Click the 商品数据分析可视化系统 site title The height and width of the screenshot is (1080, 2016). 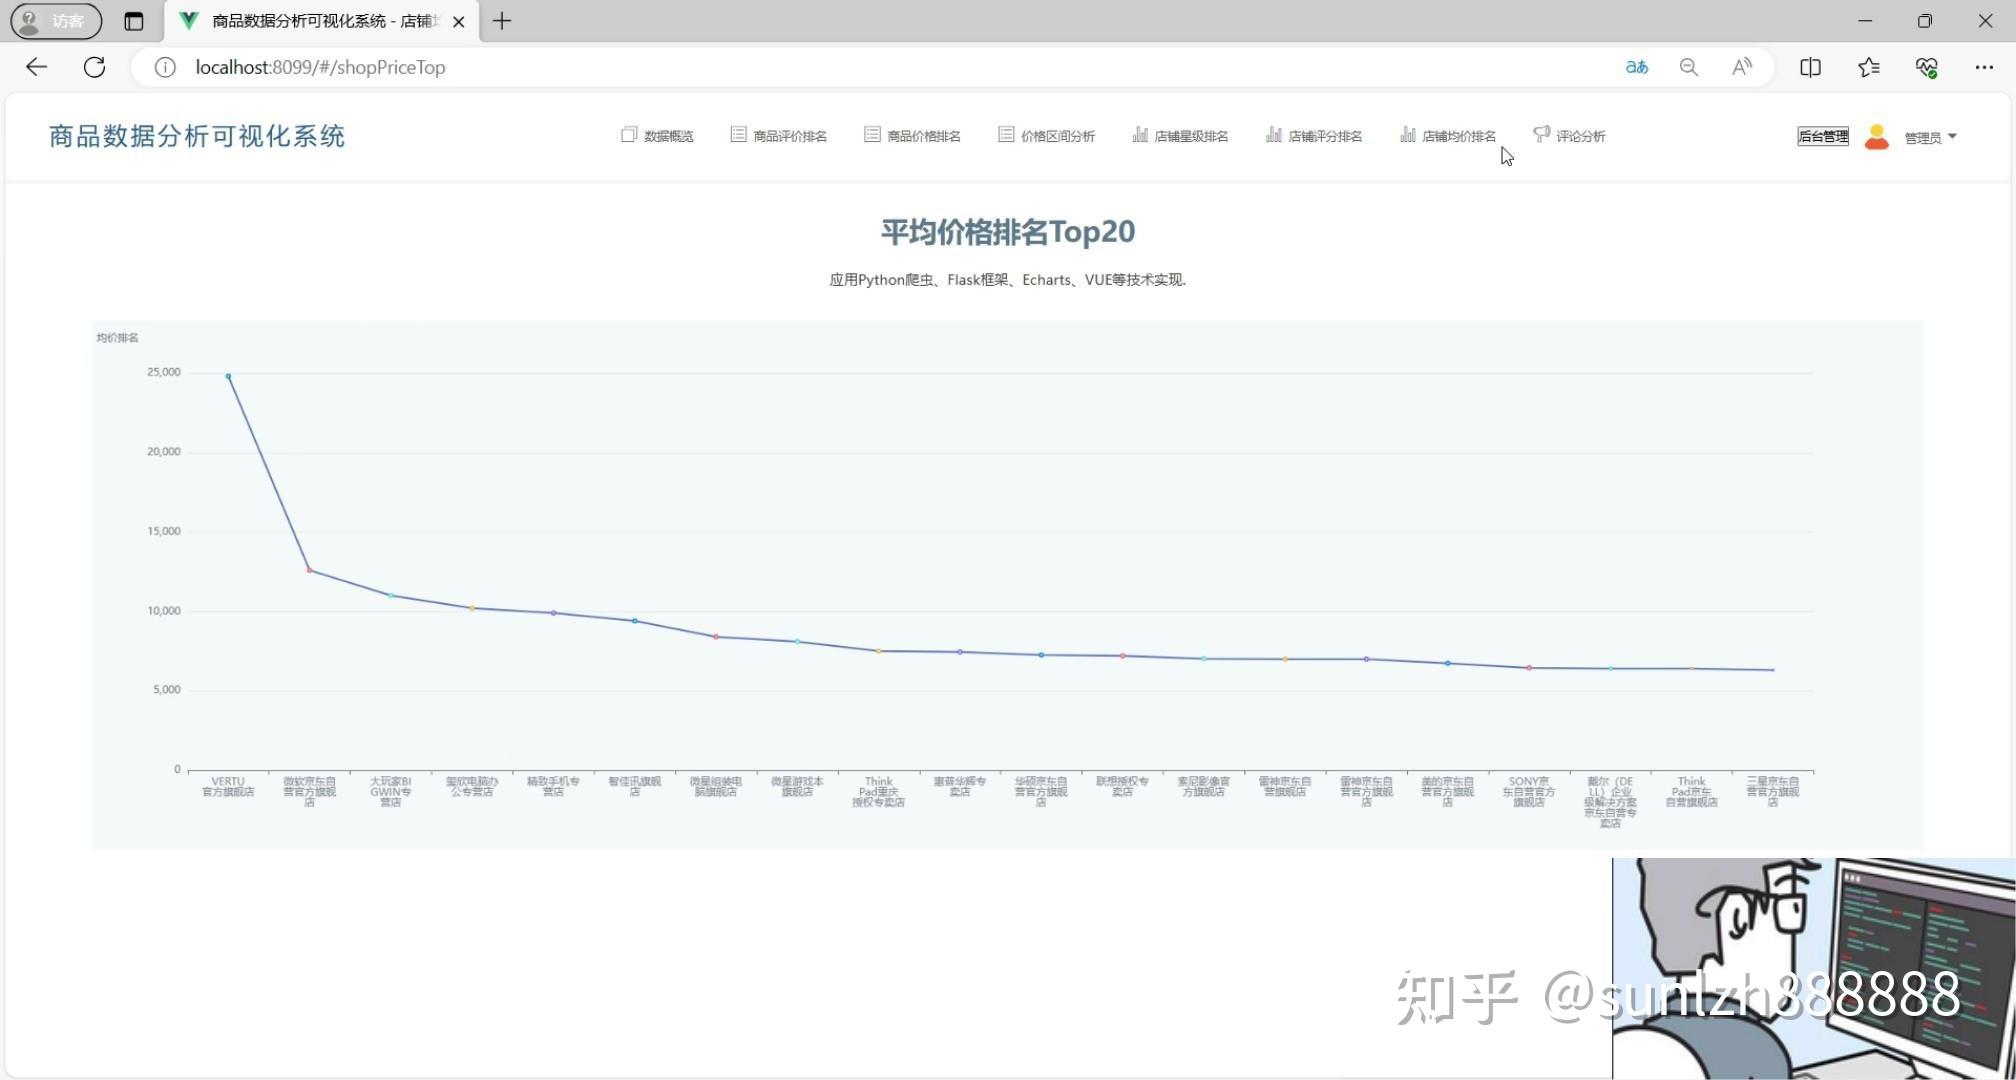click(x=197, y=136)
